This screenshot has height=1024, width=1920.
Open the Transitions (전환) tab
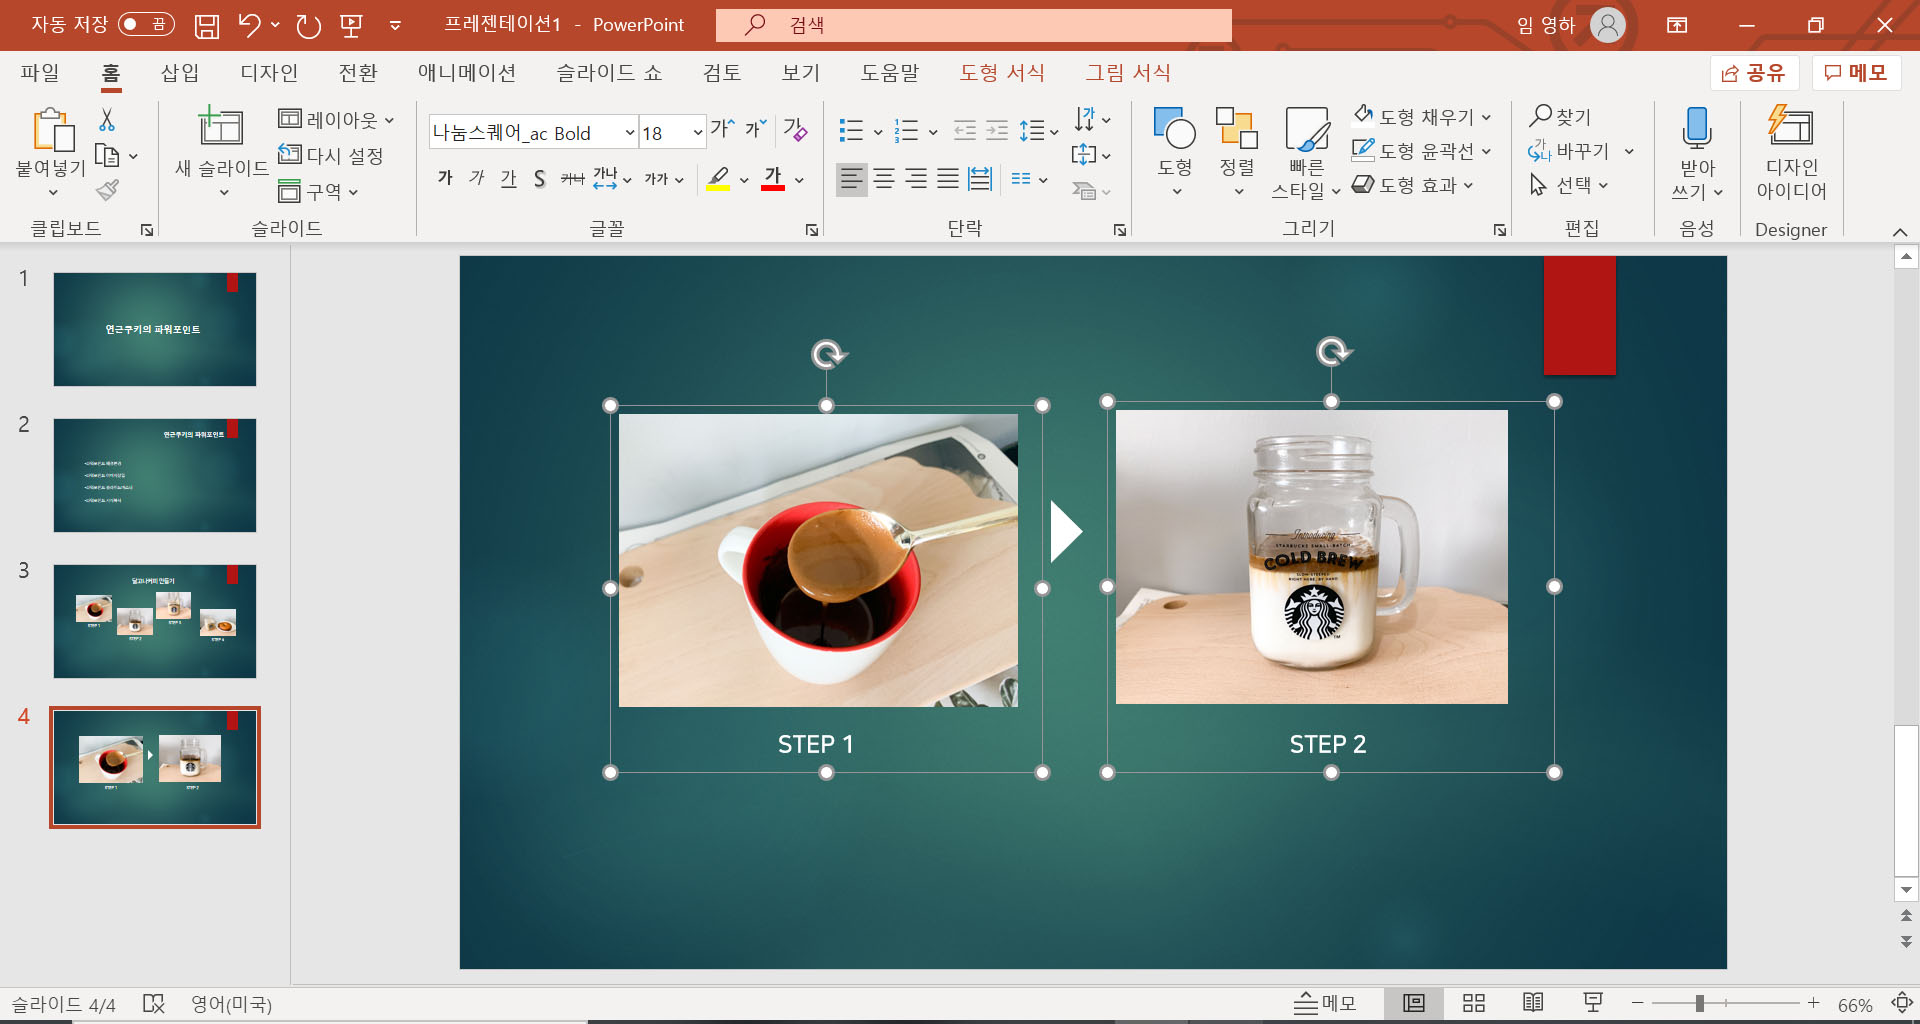(358, 72)
